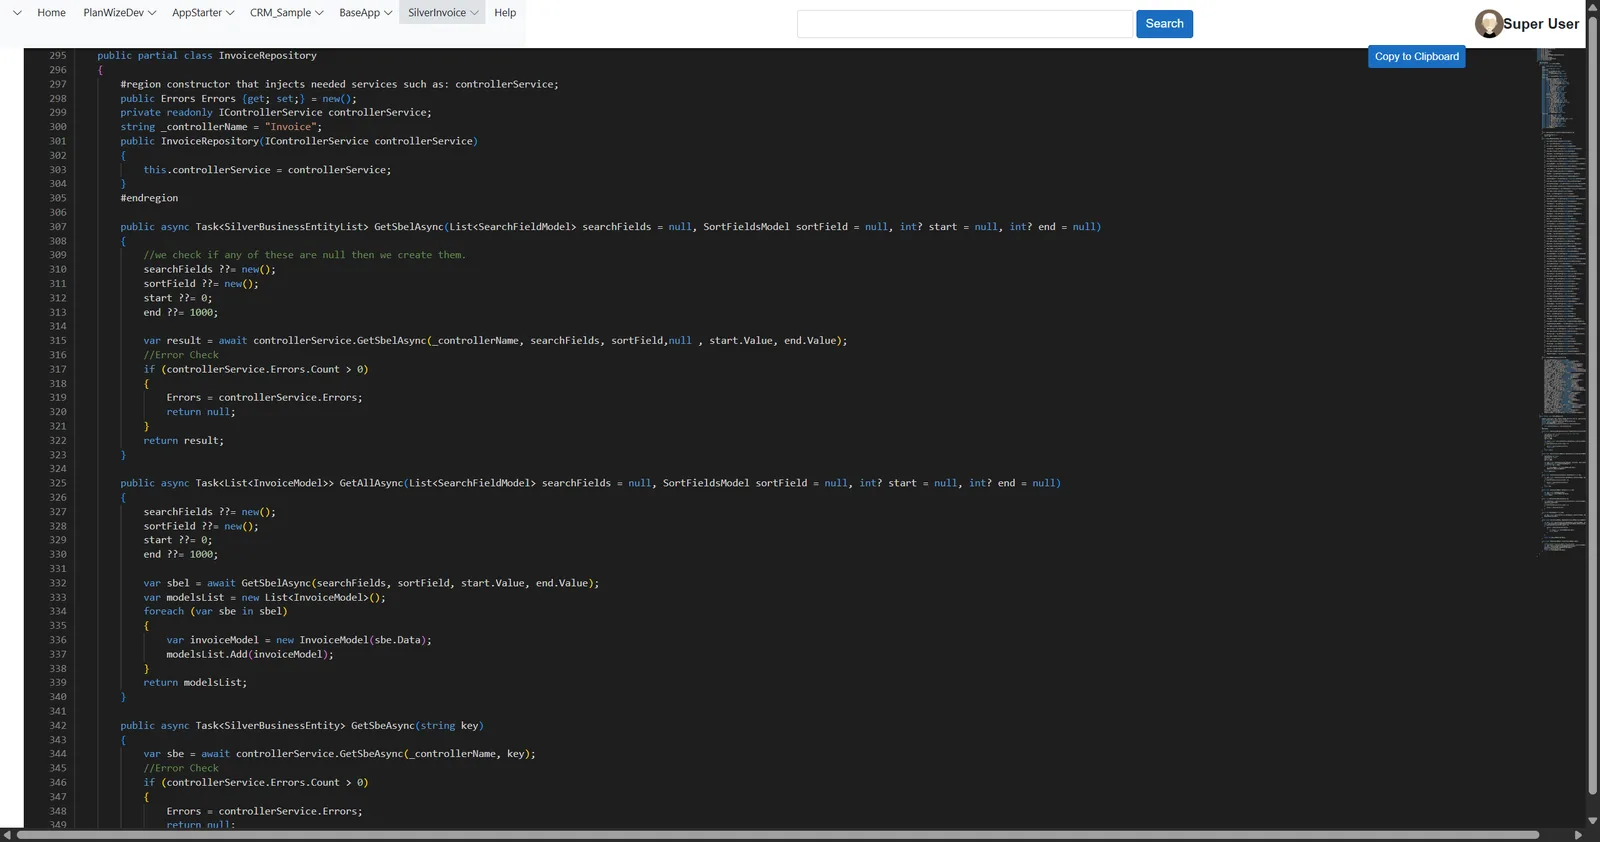Click the horizontal scrollbar right arrow
The height and width of the screenshot is (842, 1600).
(1579, 835)
